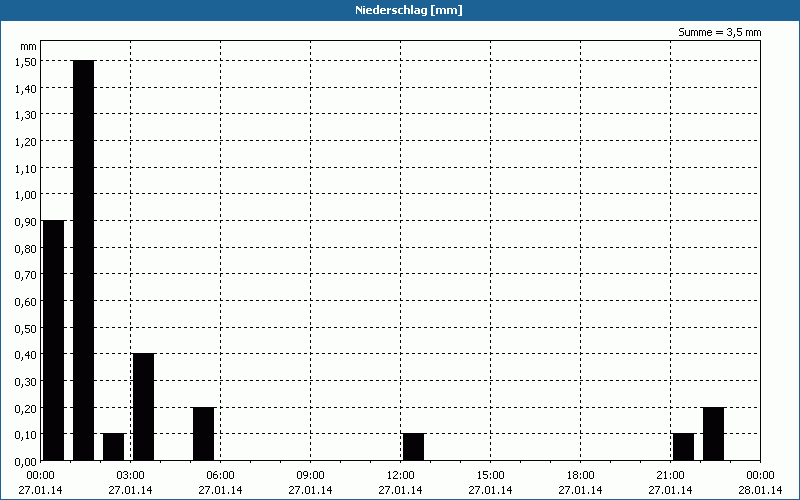
Task: Click the 1,10 y-axis label
Action: point(26,168)
